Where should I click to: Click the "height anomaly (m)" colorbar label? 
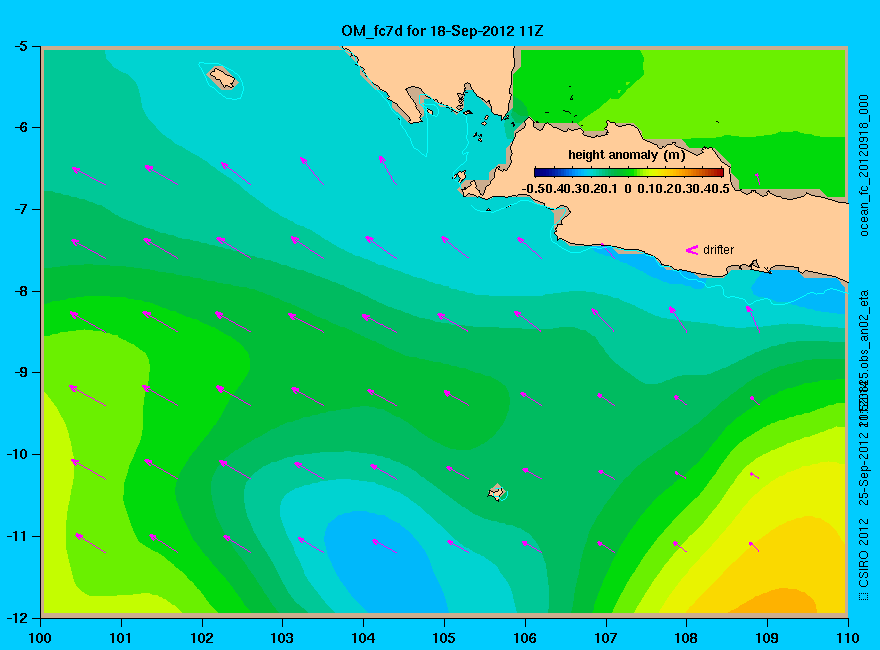coord(626,155)
